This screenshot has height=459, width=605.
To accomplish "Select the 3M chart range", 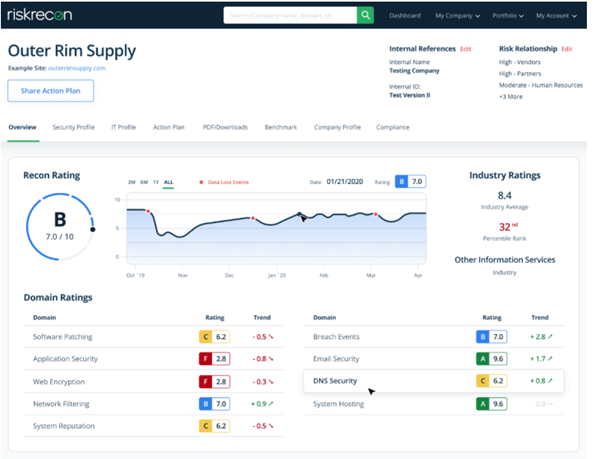I will [132, 182].
